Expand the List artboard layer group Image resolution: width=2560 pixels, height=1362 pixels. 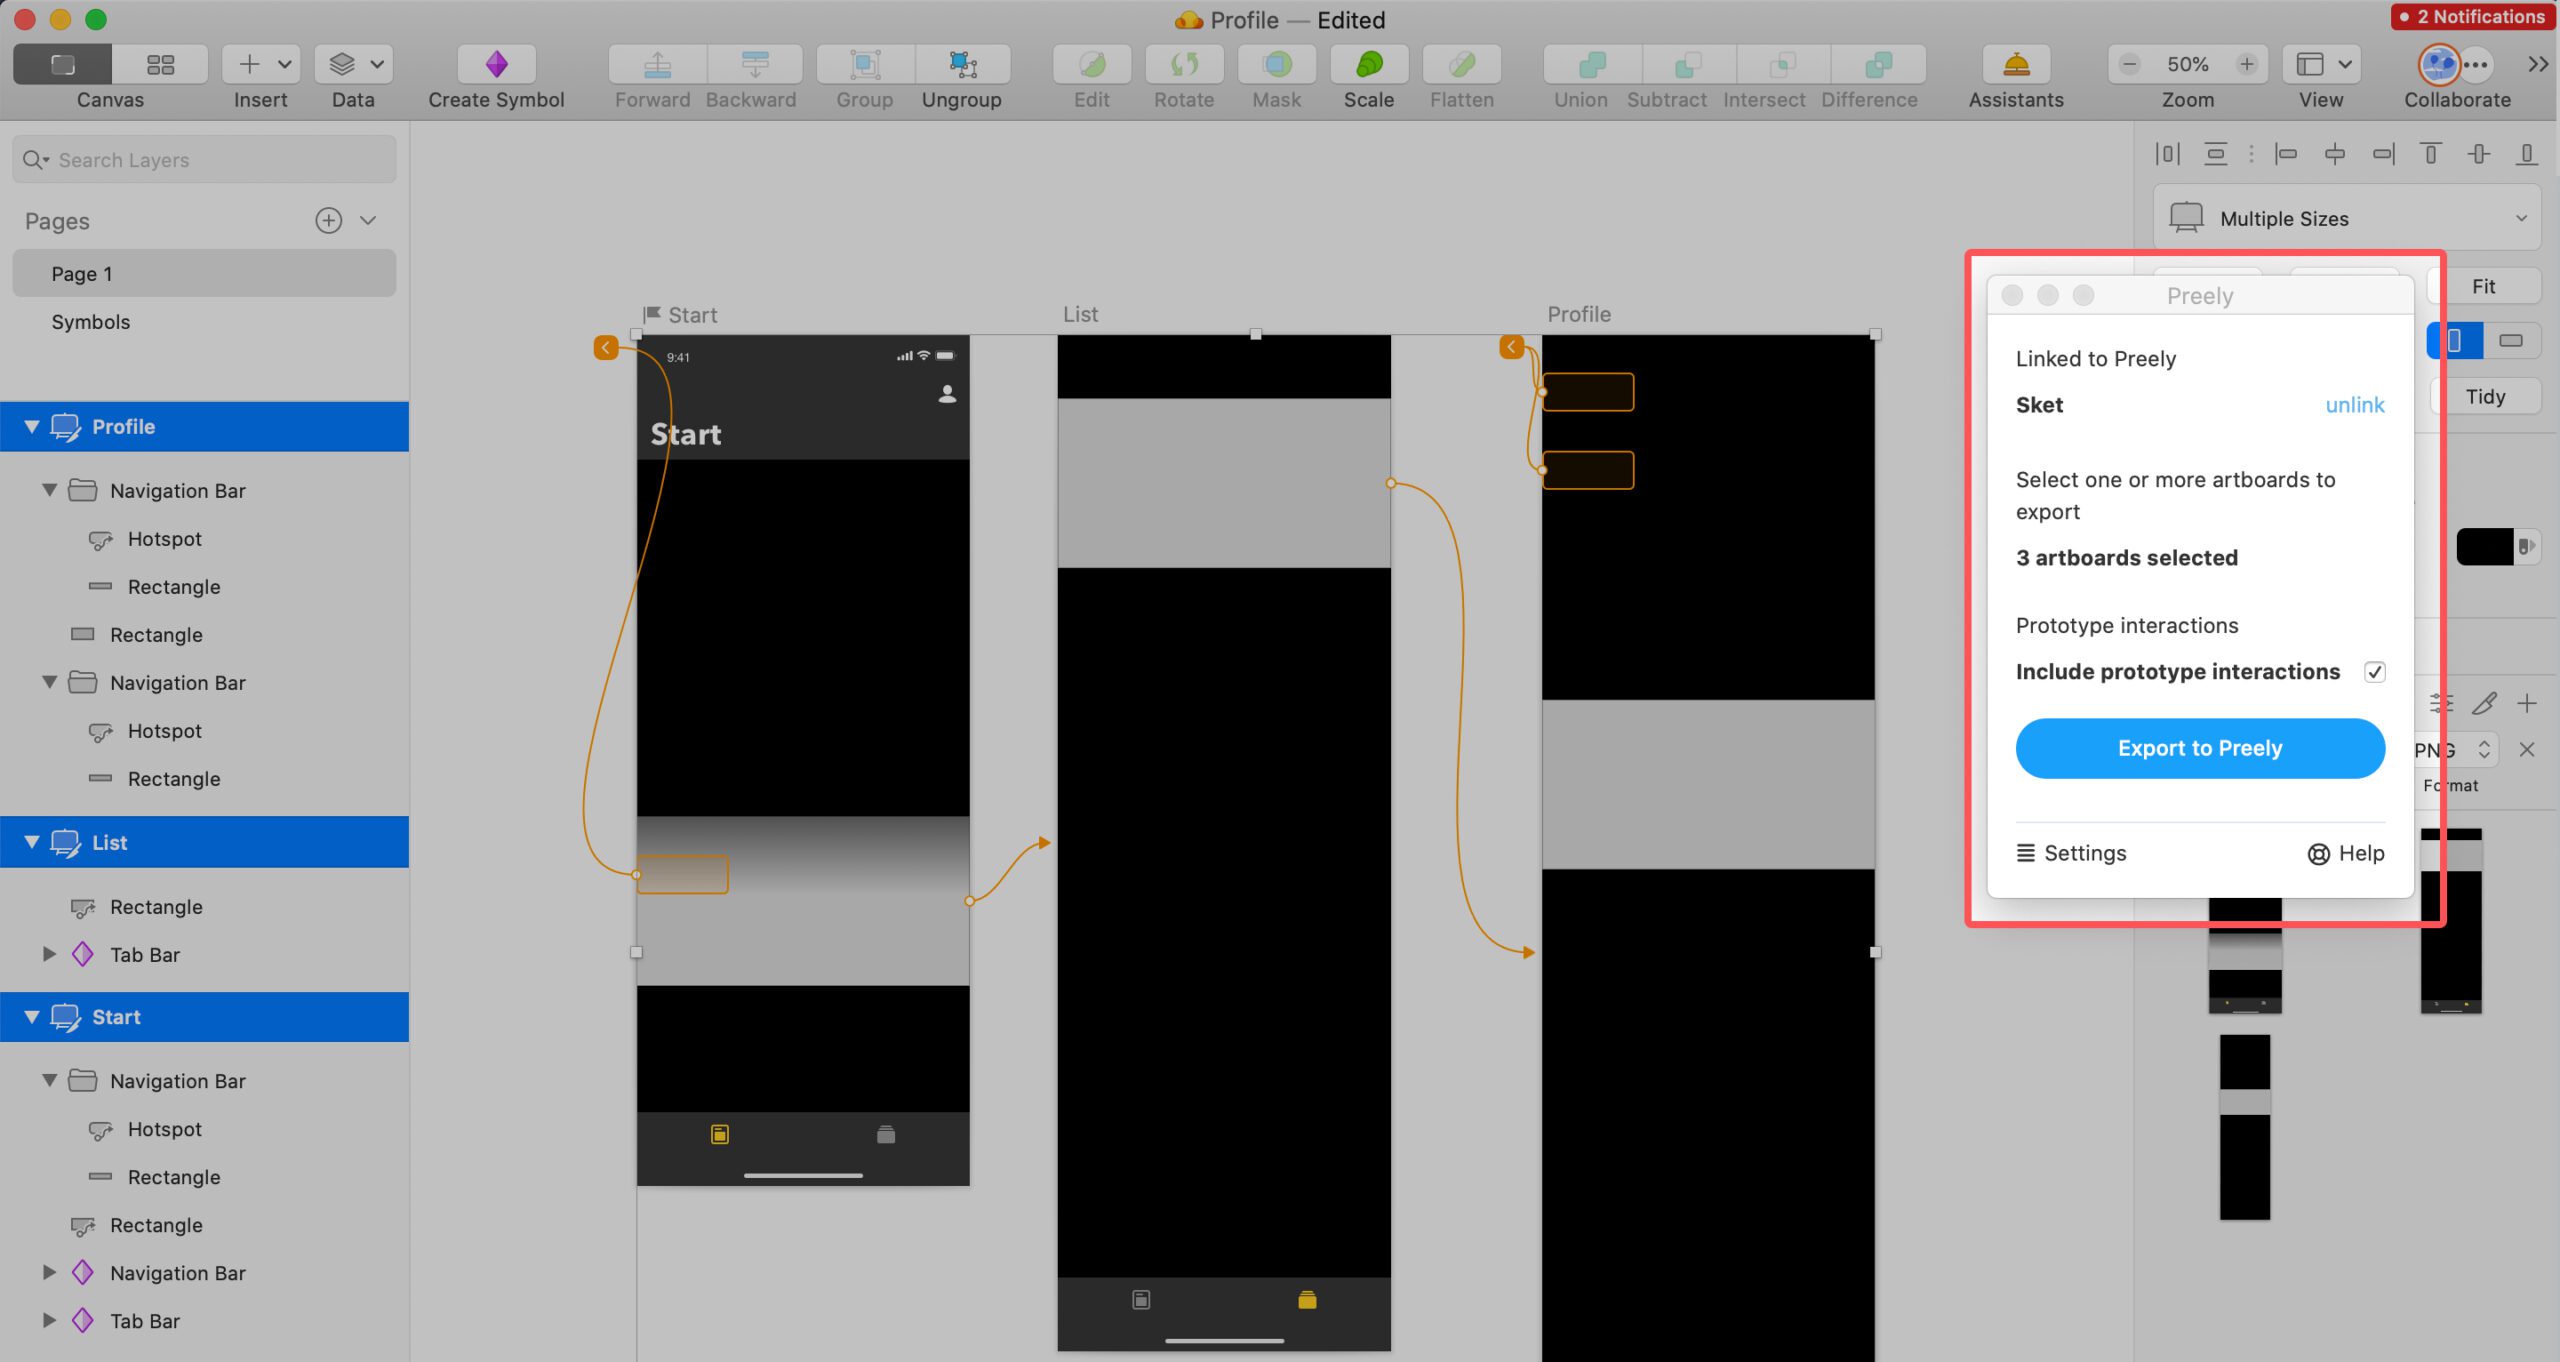coord(30,842)
